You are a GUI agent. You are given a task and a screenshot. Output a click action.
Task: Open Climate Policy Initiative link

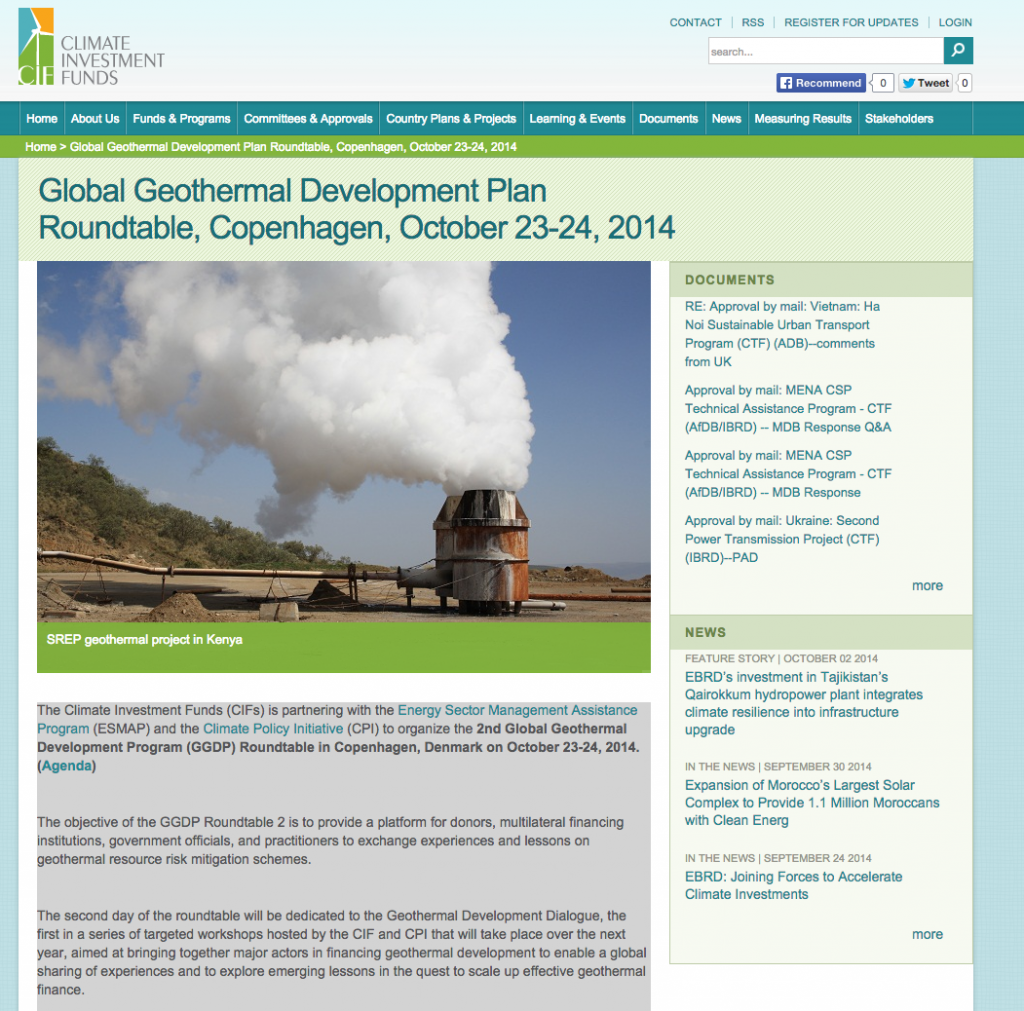[x=273, y=729]
